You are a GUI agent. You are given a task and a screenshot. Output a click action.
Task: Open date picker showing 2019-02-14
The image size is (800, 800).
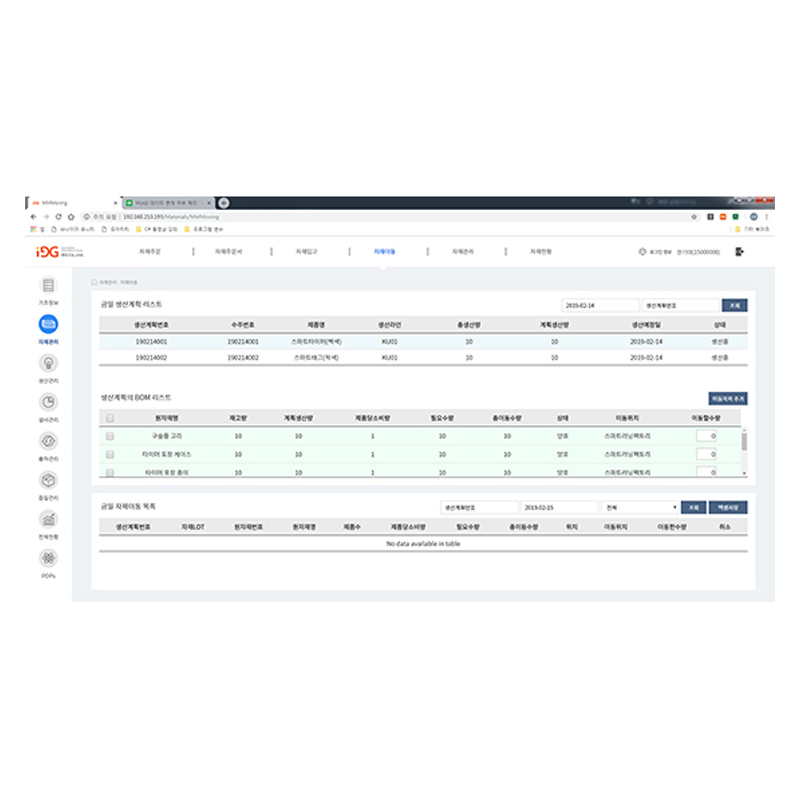click(599, 305)
